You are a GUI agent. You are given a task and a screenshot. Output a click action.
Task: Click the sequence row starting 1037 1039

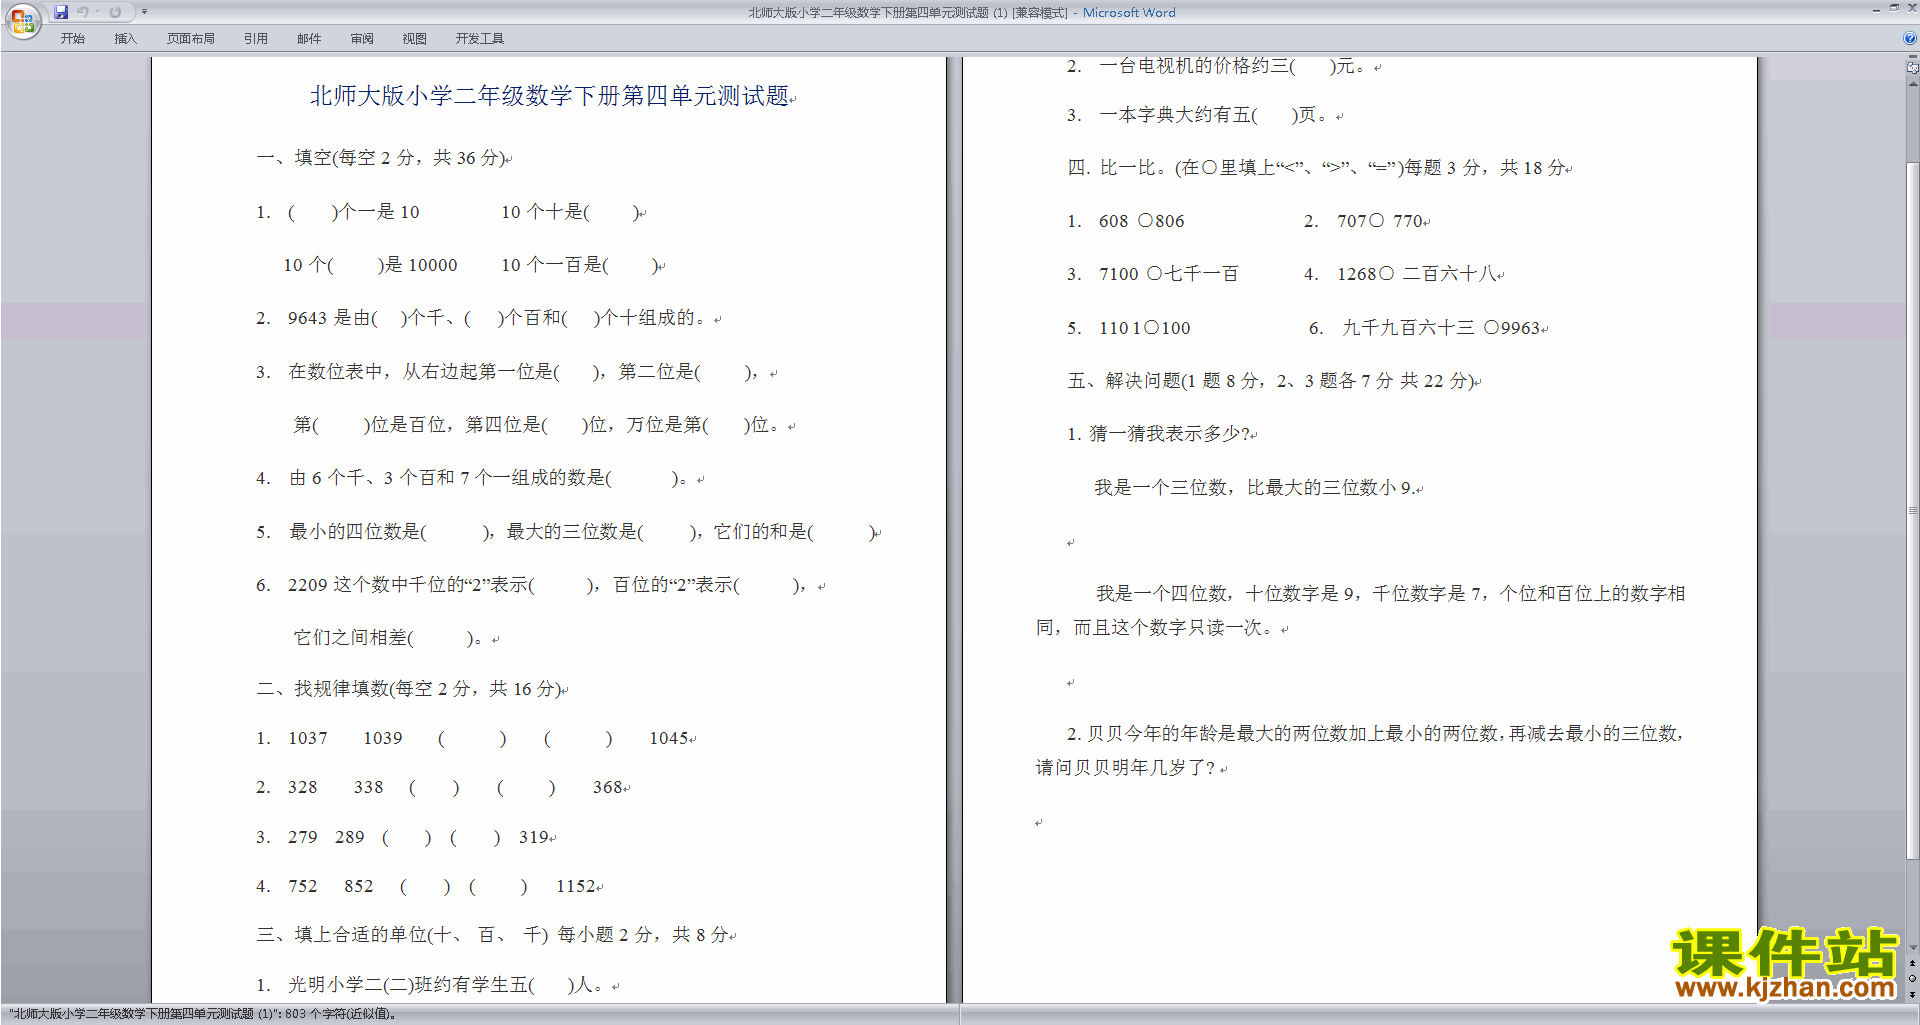[x=475, y=738]
